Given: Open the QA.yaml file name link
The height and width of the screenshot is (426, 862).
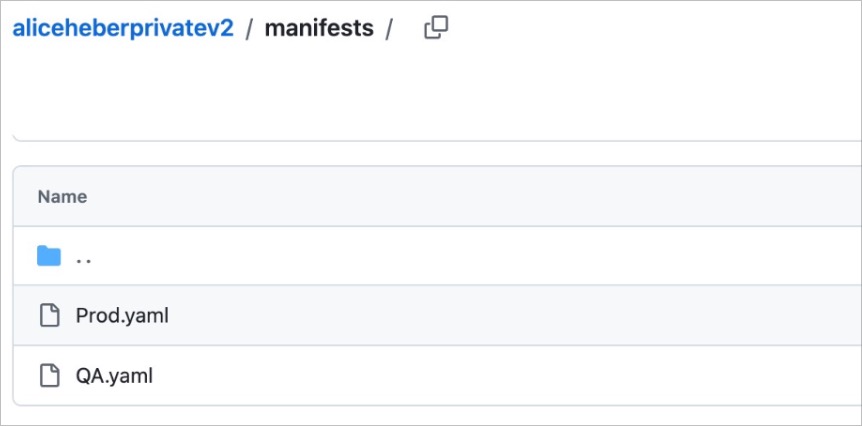Looking at the screenshot, I should [114, 376].
